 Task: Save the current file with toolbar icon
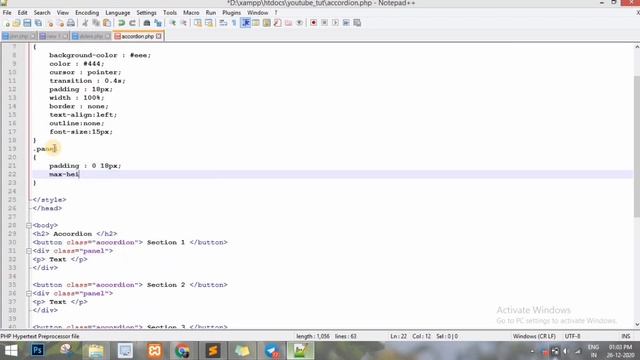click(27, 23)
